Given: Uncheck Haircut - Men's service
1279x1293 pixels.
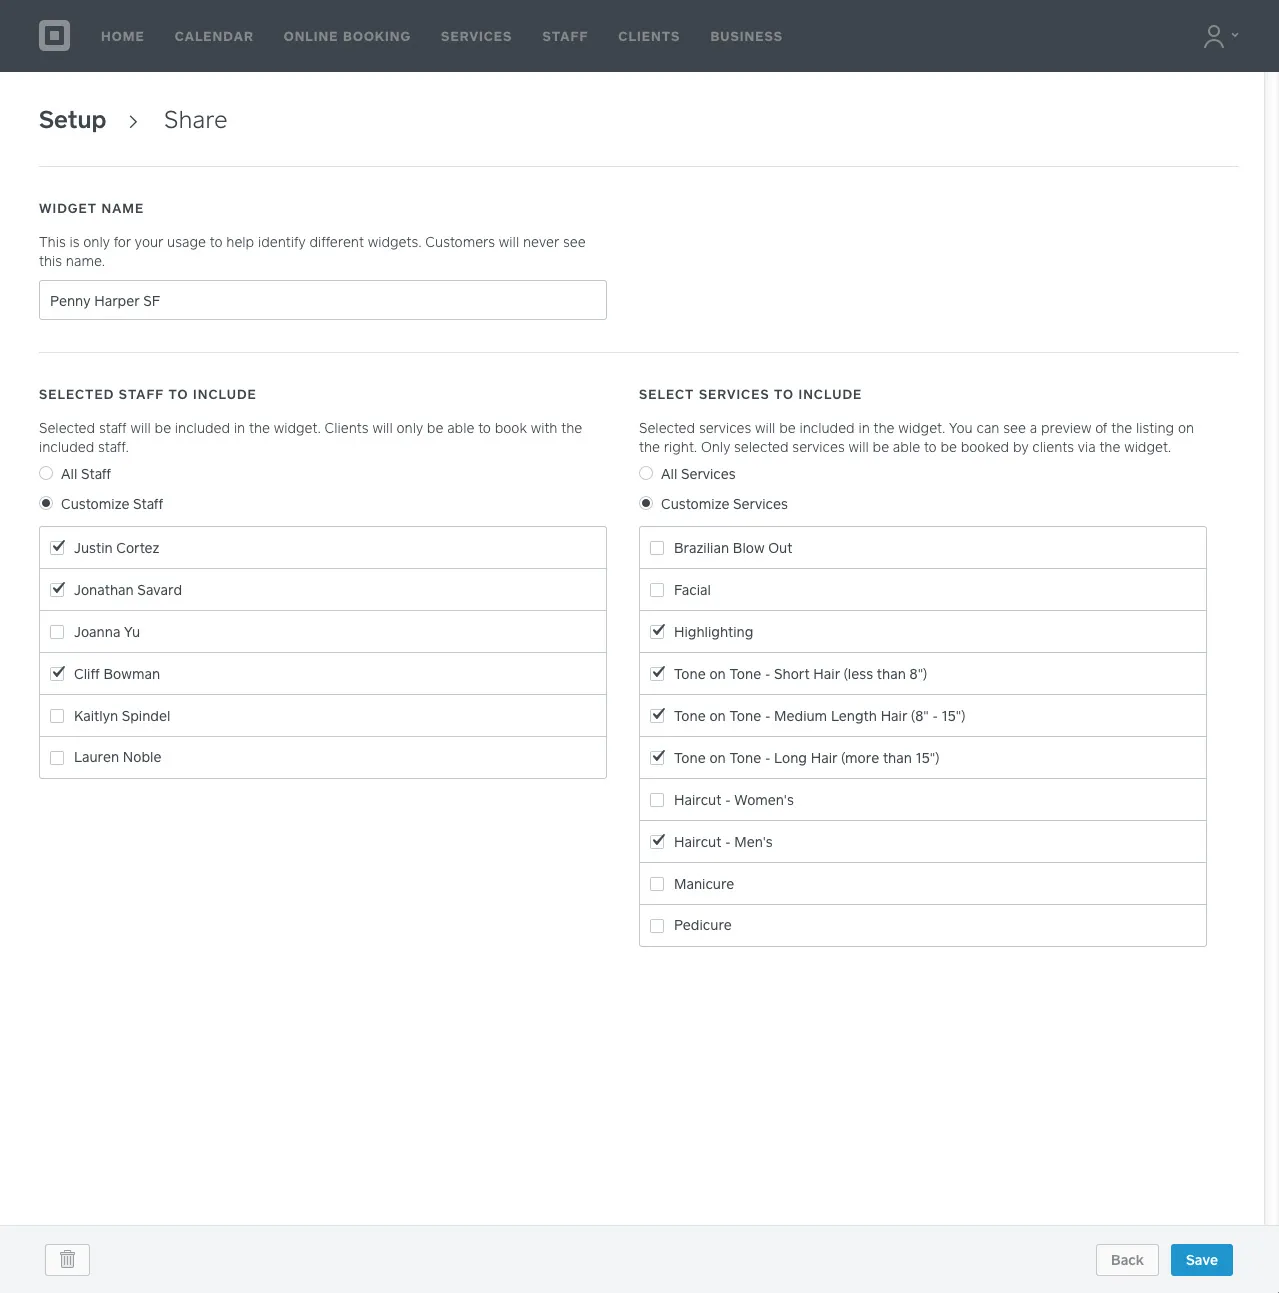Looking at the screenshot, I should click(657, 842).
